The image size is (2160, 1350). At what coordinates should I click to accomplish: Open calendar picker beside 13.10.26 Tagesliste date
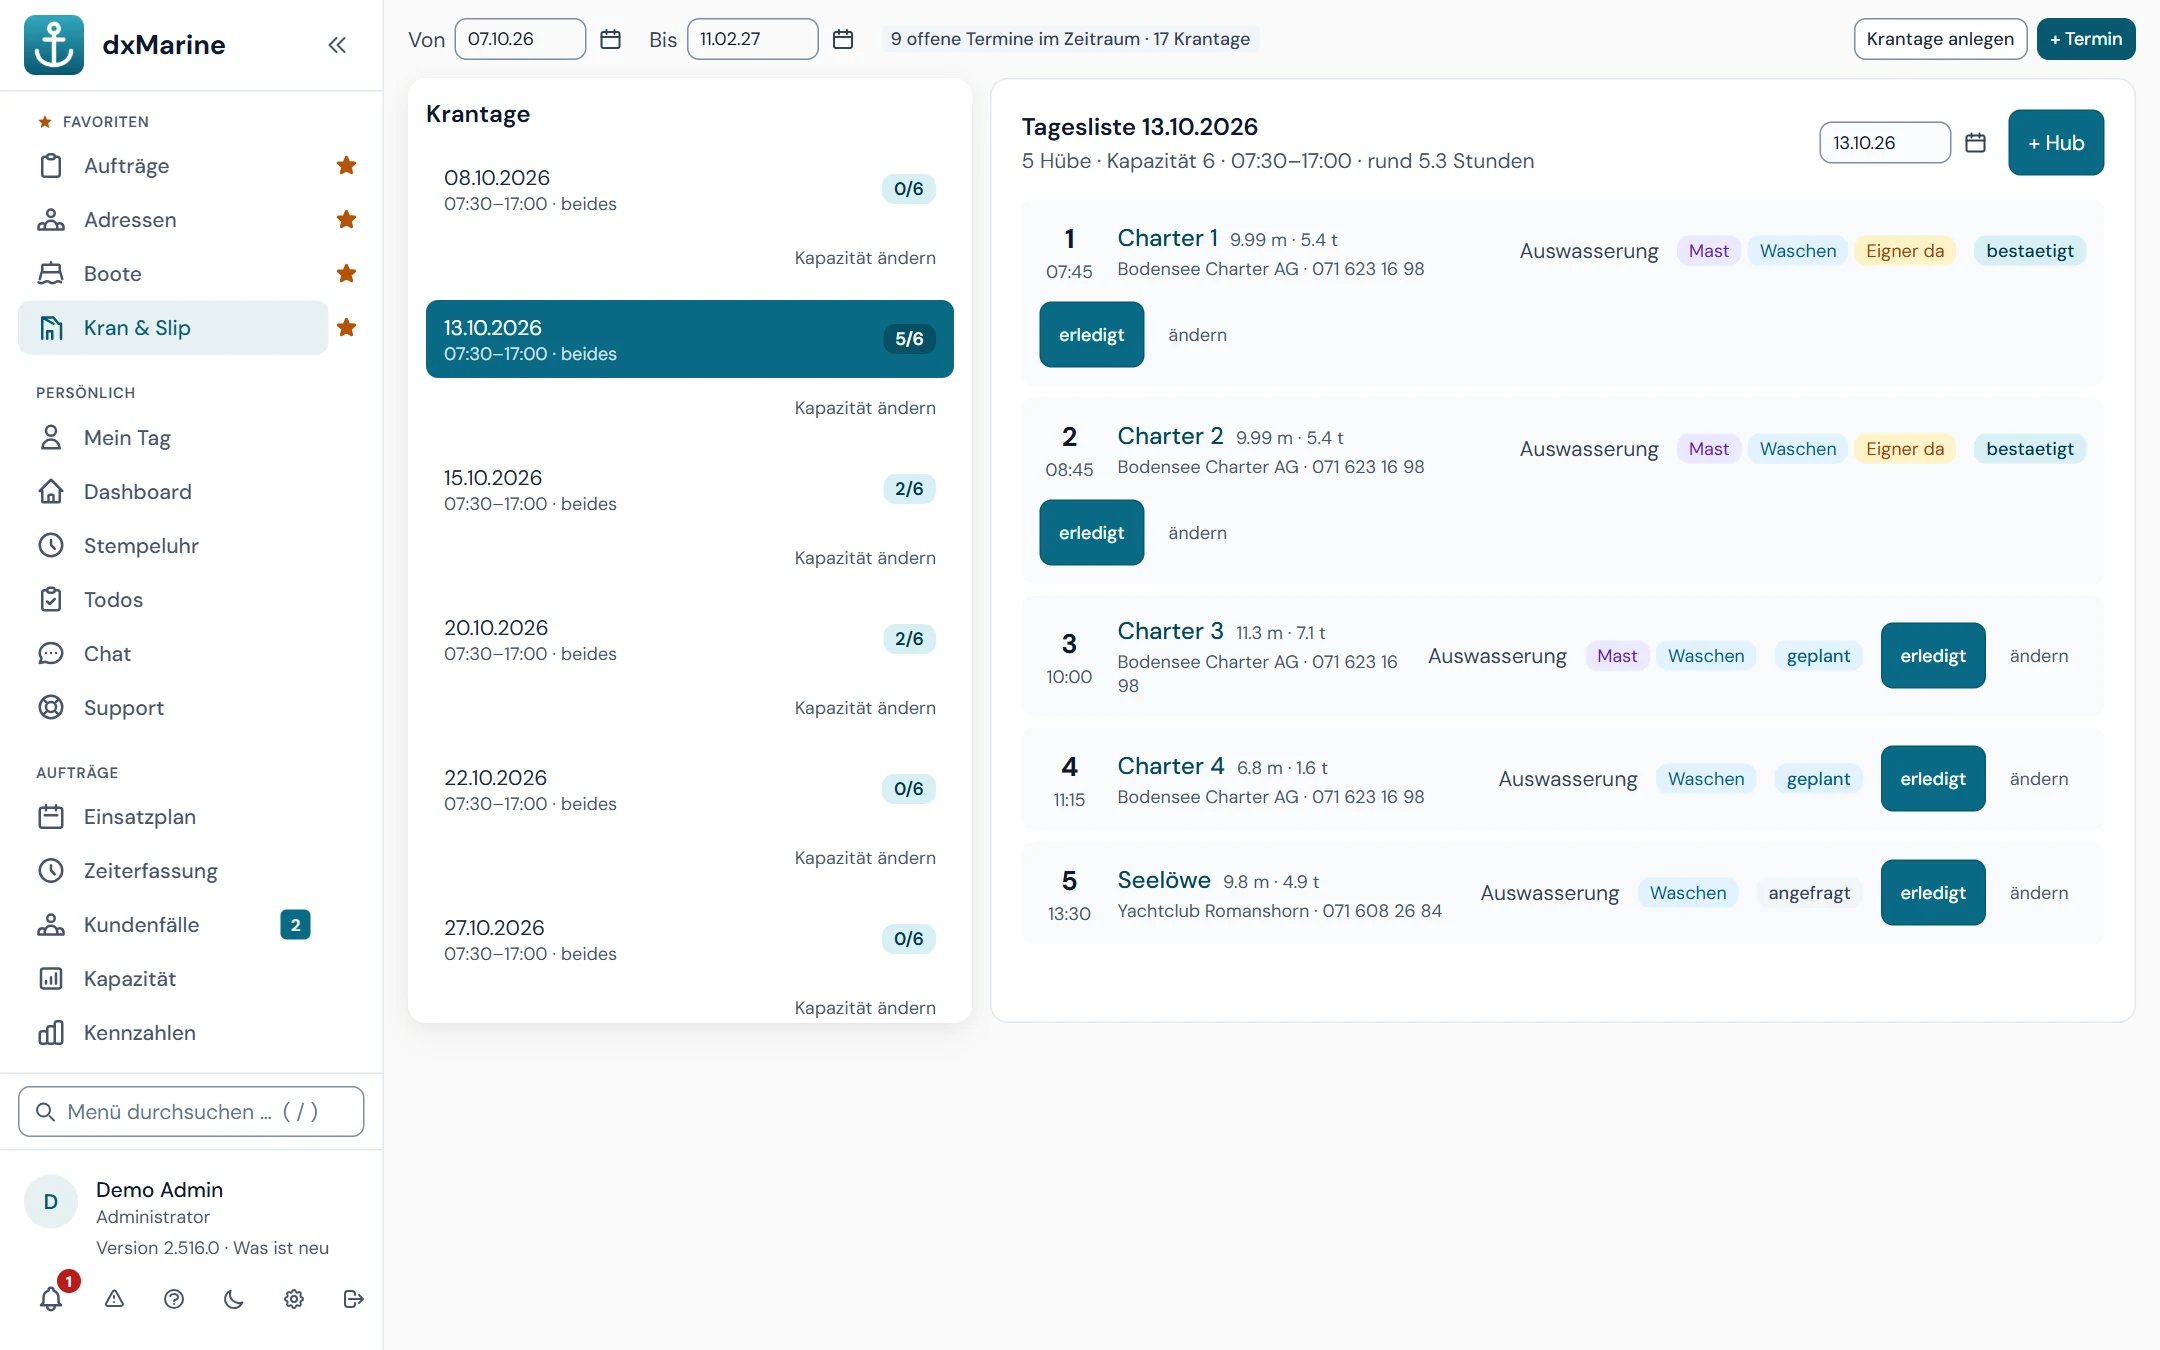tap(1975, 143)
